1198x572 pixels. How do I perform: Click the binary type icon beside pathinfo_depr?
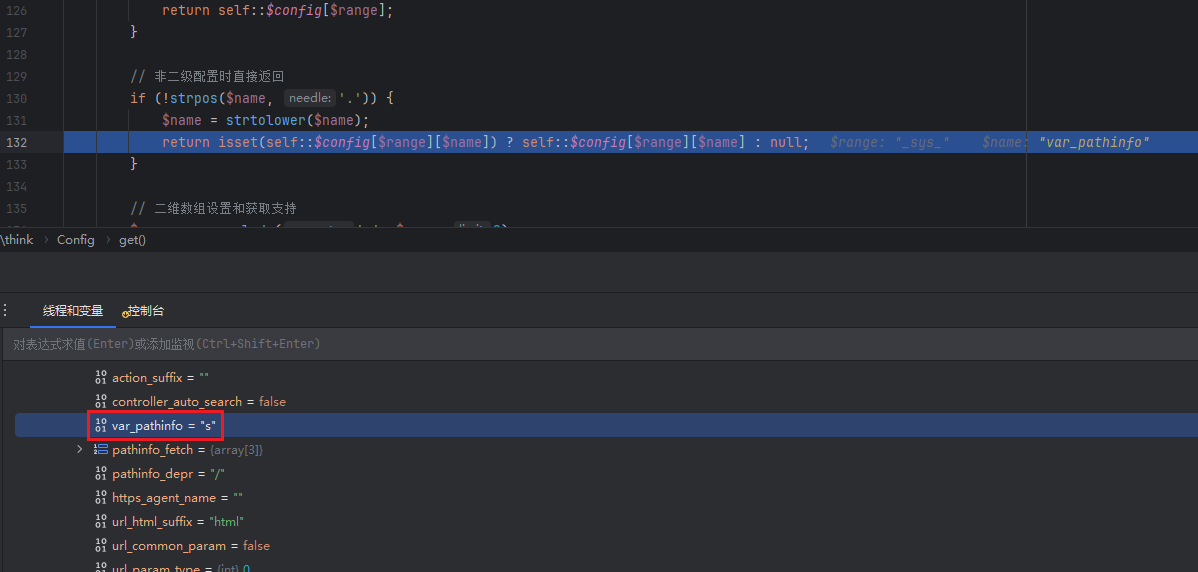click(x=101, y=474)
